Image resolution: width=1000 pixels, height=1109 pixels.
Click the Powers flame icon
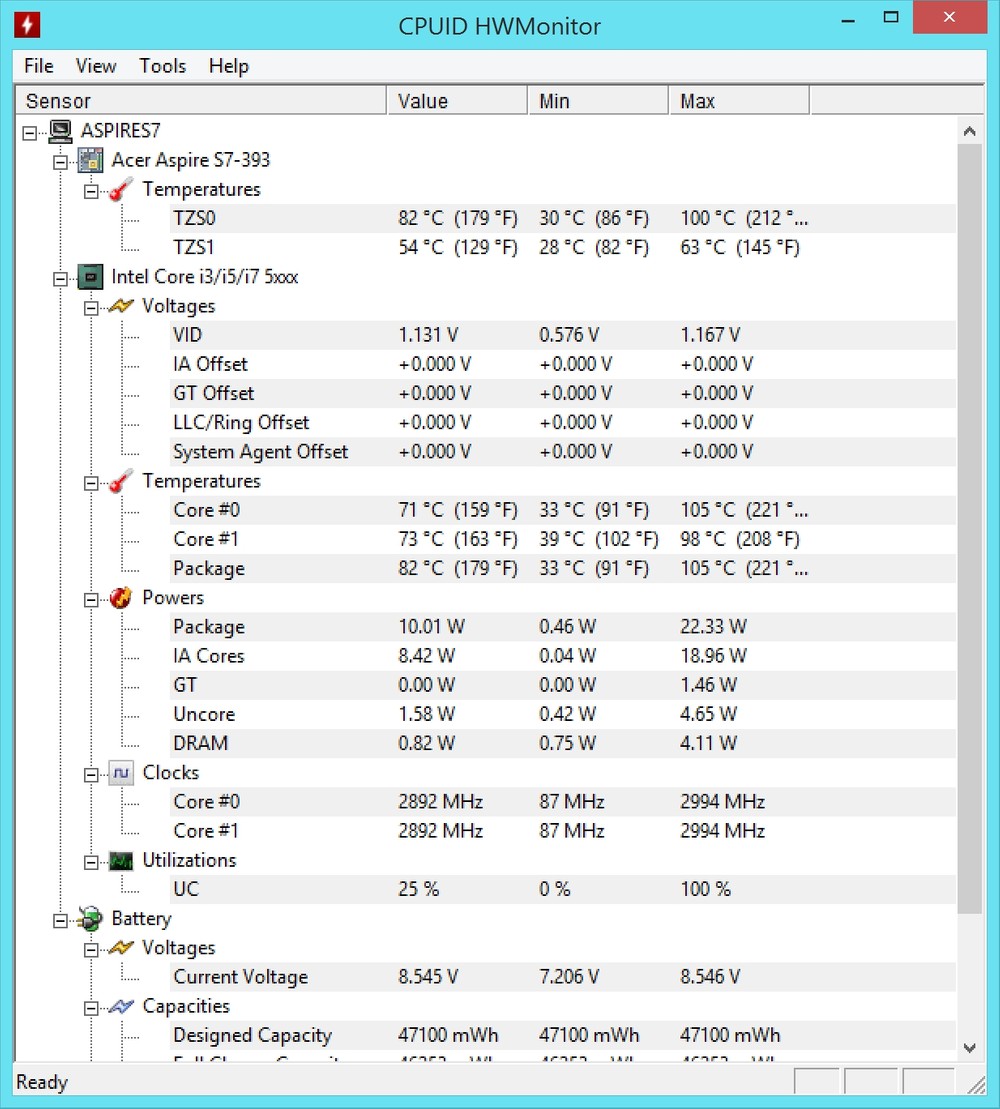121,598
